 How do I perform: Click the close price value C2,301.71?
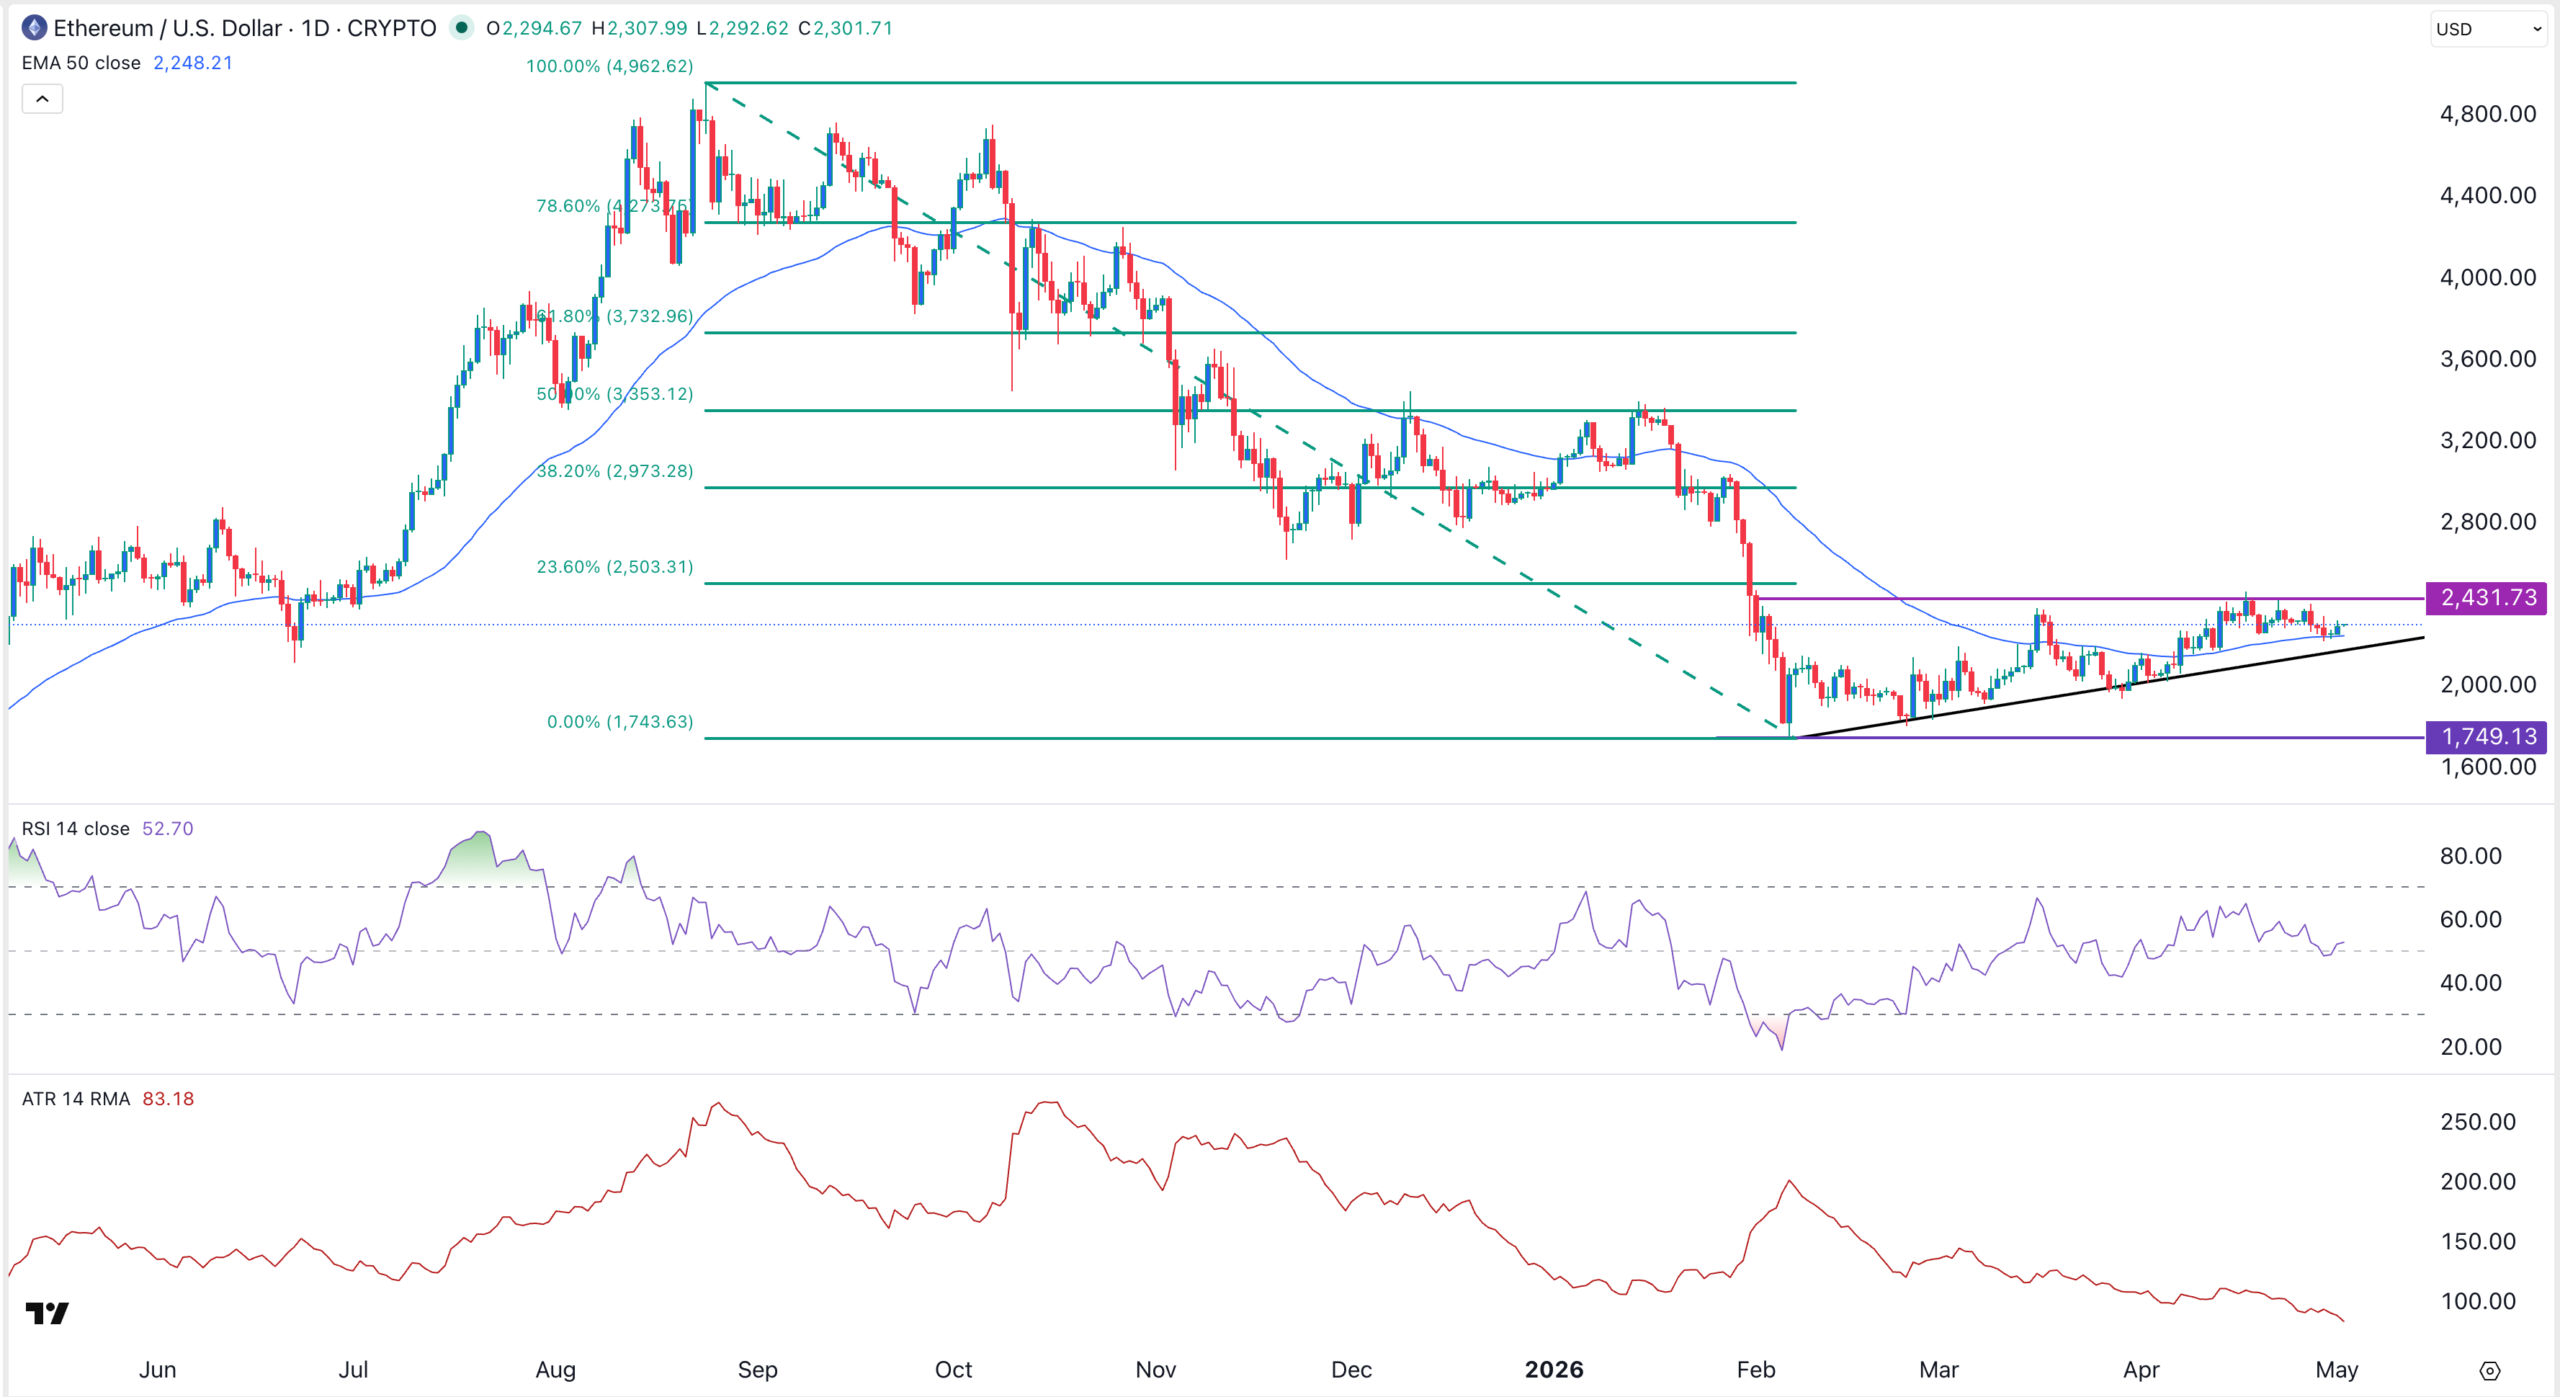point(845,28)
